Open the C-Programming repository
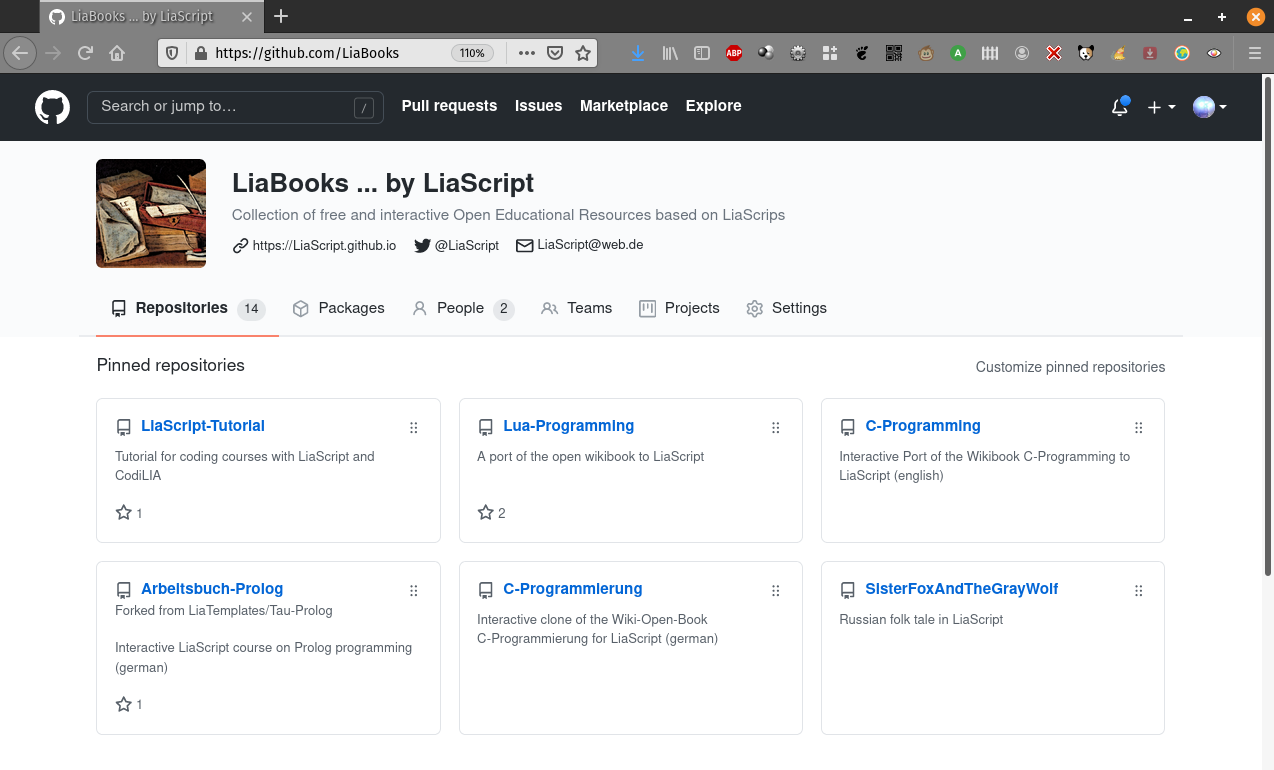The height and width of the screenshot is (770, 1274). tap(922, 426)
